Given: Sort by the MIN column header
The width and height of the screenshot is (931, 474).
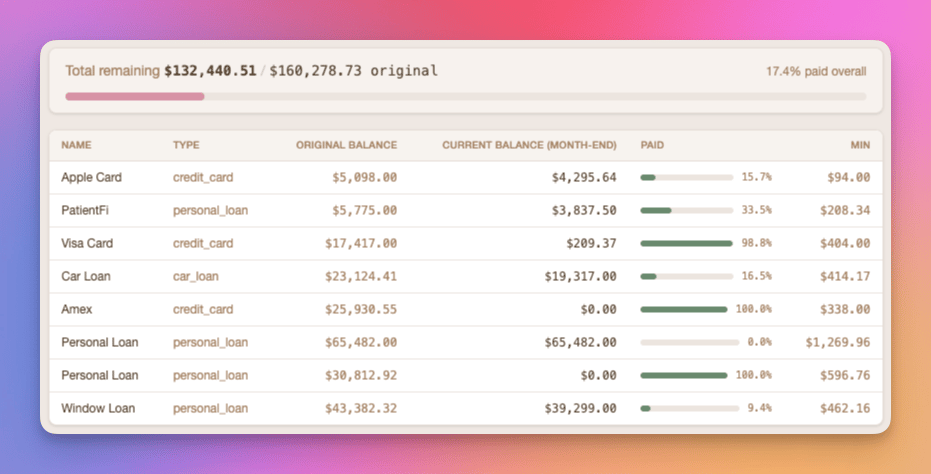Looking at the screenshot, I should point(860,145).
